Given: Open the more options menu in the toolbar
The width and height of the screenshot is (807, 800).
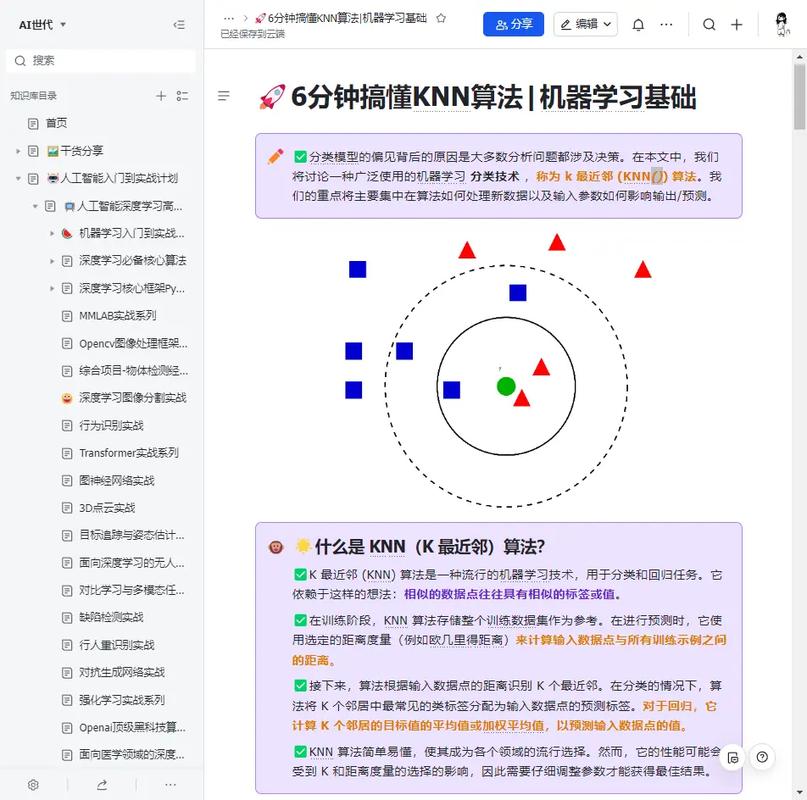Looking at the screenshot, I should [x=667, y=24].
